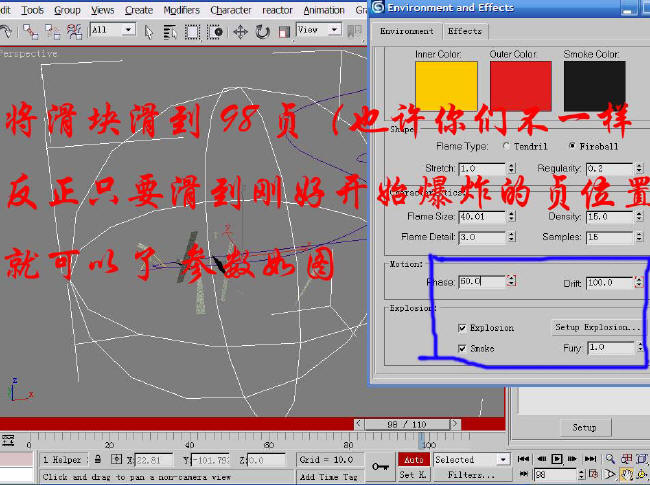Adjust the Density spinner arrows
Viewport: 650px width, 485px height.
[x=639, y=216]
